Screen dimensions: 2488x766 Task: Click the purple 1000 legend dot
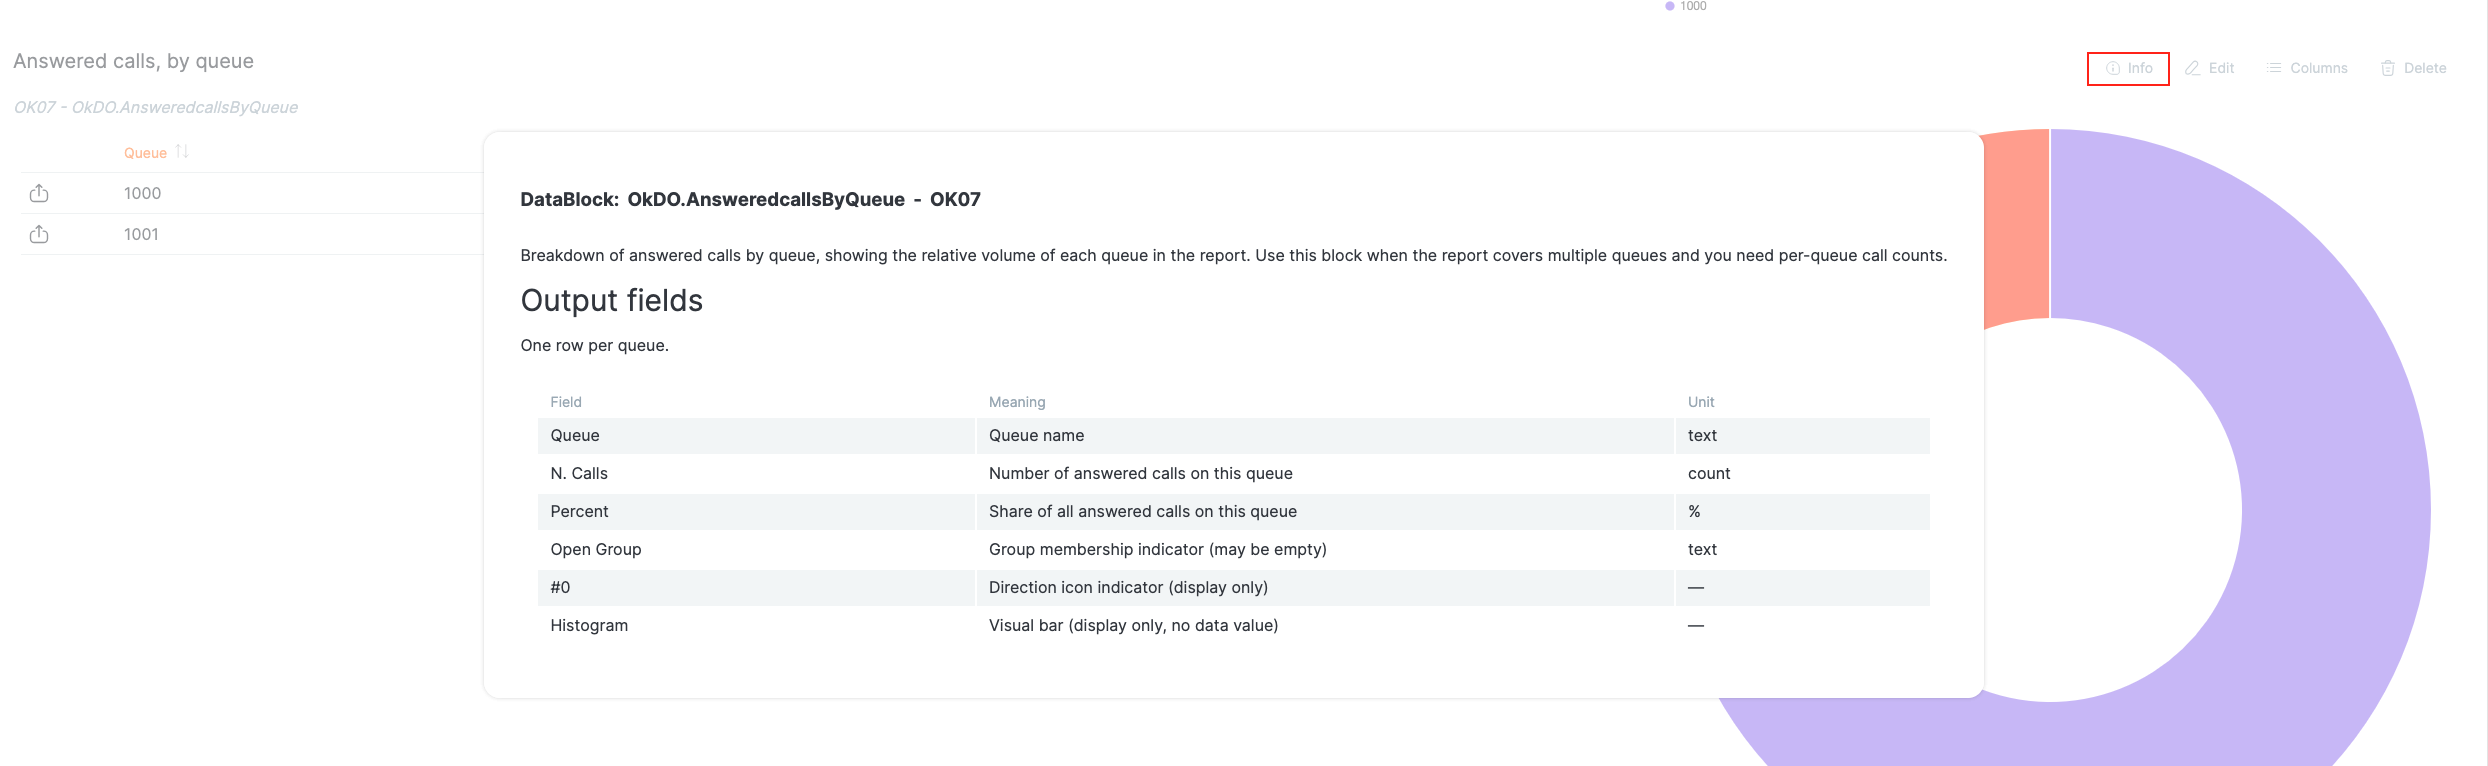click(x=1670, y=6)
